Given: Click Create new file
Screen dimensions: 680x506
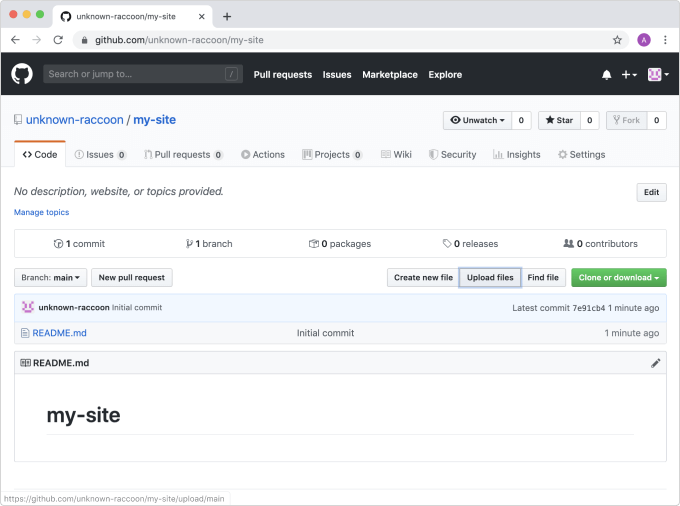Looking at the screenshot, I should (423, 277).
